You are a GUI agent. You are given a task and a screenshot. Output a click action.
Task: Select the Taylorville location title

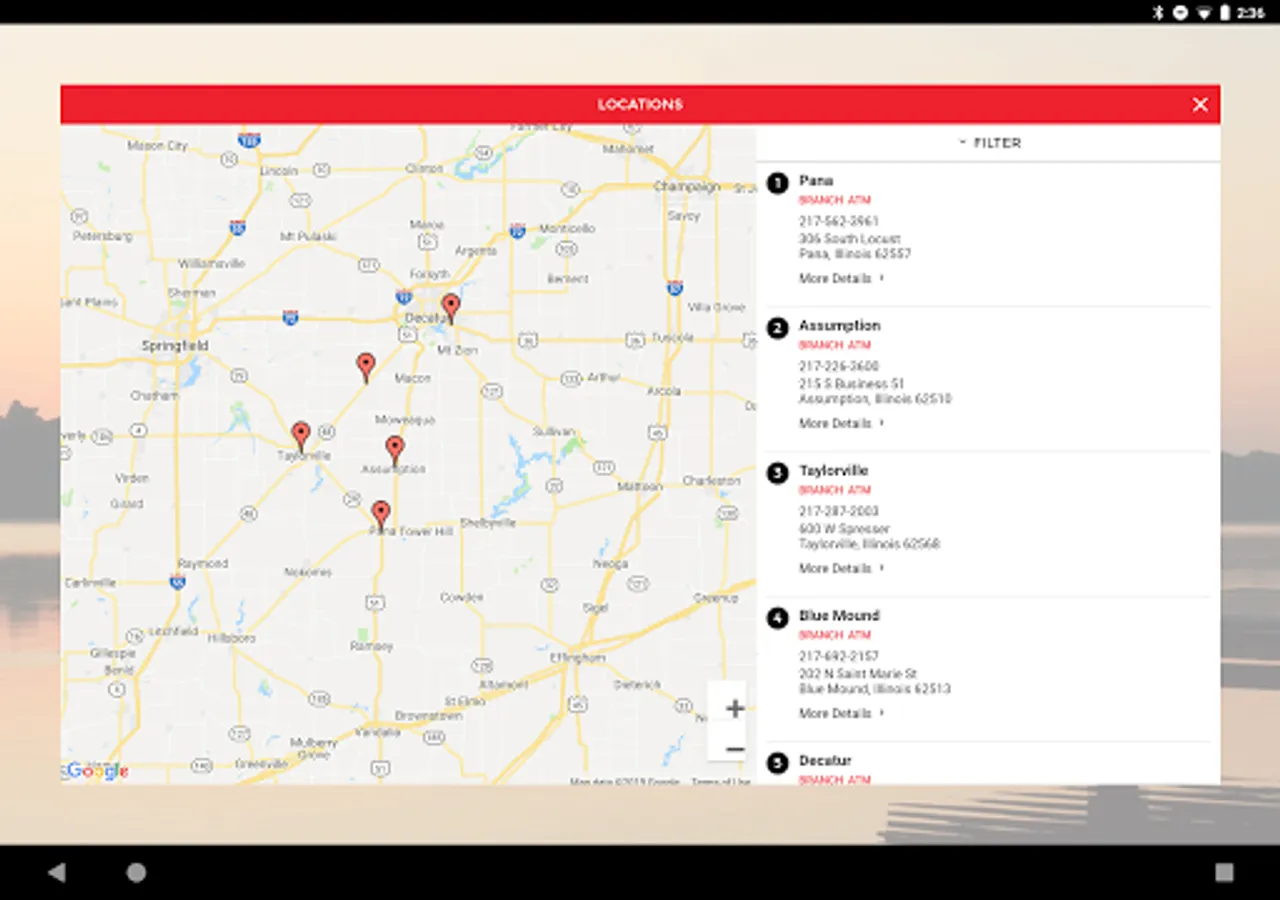(x=833, y=471)
